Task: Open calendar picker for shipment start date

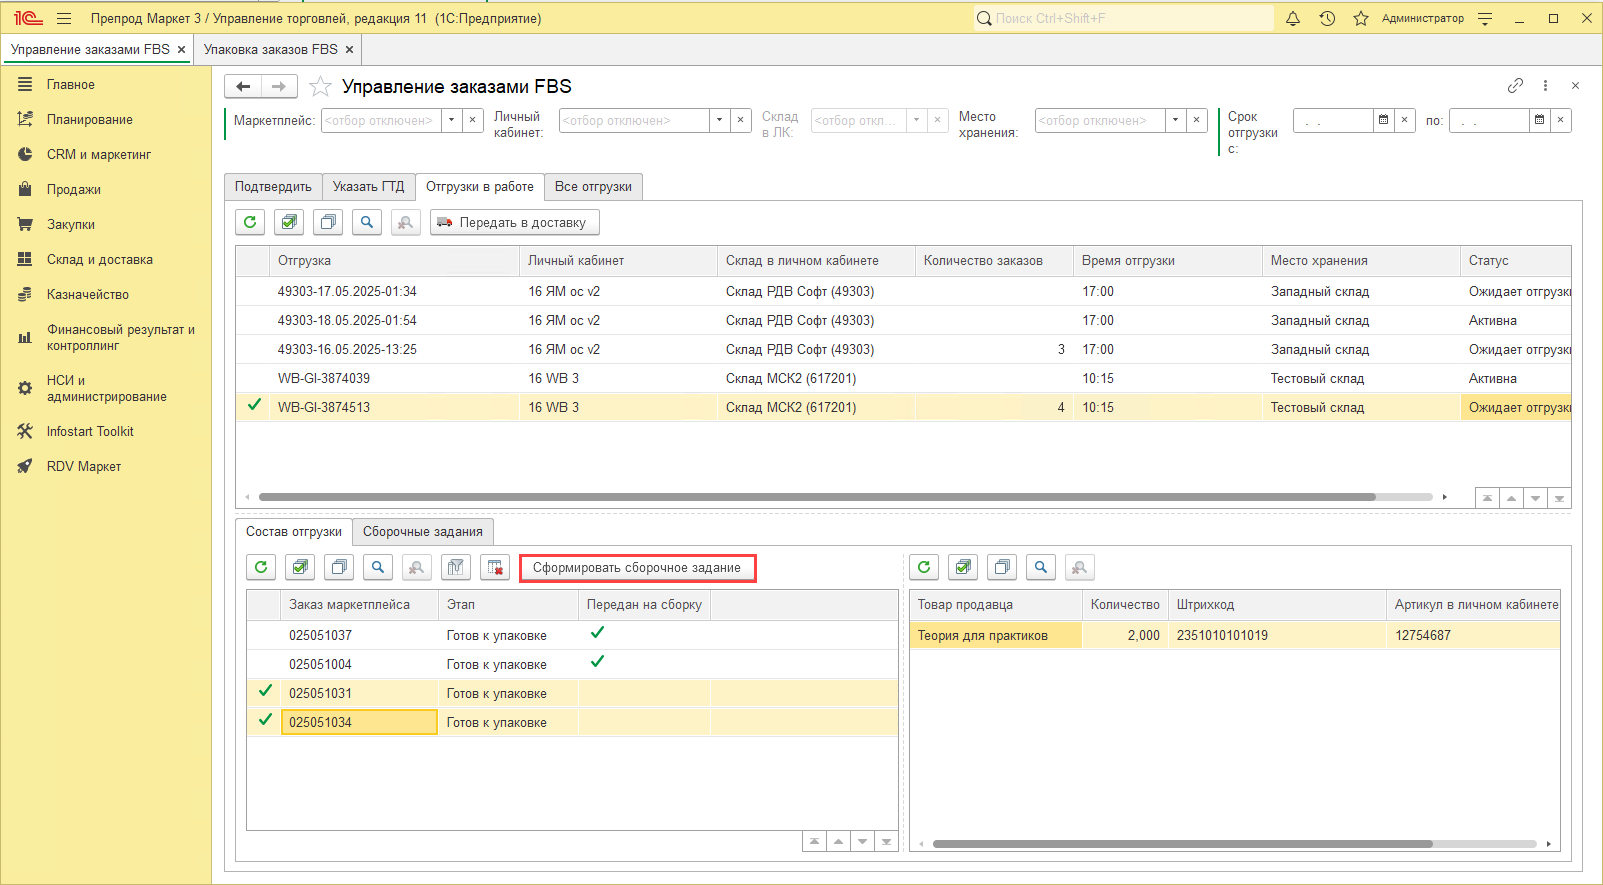Action: 1383,120
